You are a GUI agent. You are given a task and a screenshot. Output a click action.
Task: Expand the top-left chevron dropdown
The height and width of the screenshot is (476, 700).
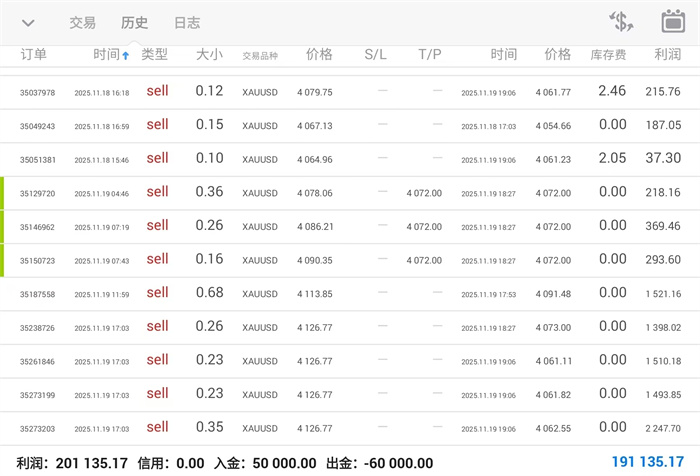[x=28, y=23]
